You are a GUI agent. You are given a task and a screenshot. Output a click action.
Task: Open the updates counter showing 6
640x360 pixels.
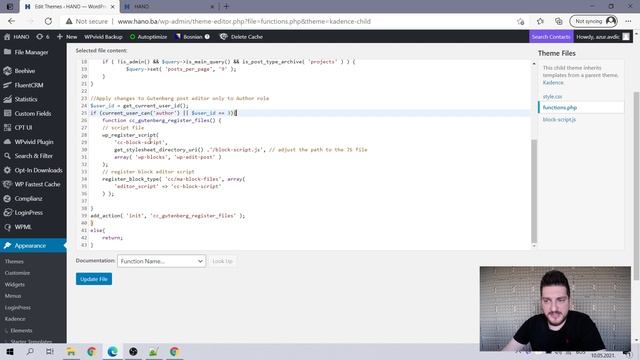(x=42, y=37)
